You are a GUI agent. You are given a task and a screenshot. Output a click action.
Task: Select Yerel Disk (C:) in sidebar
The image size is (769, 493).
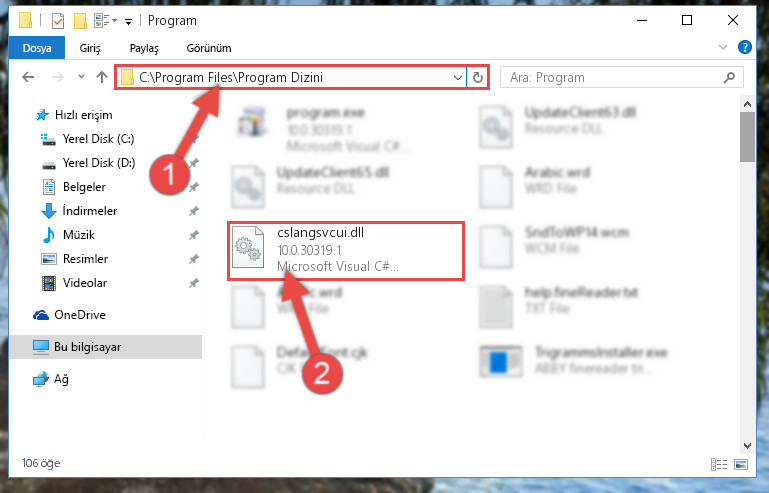(x=98, y=139)
